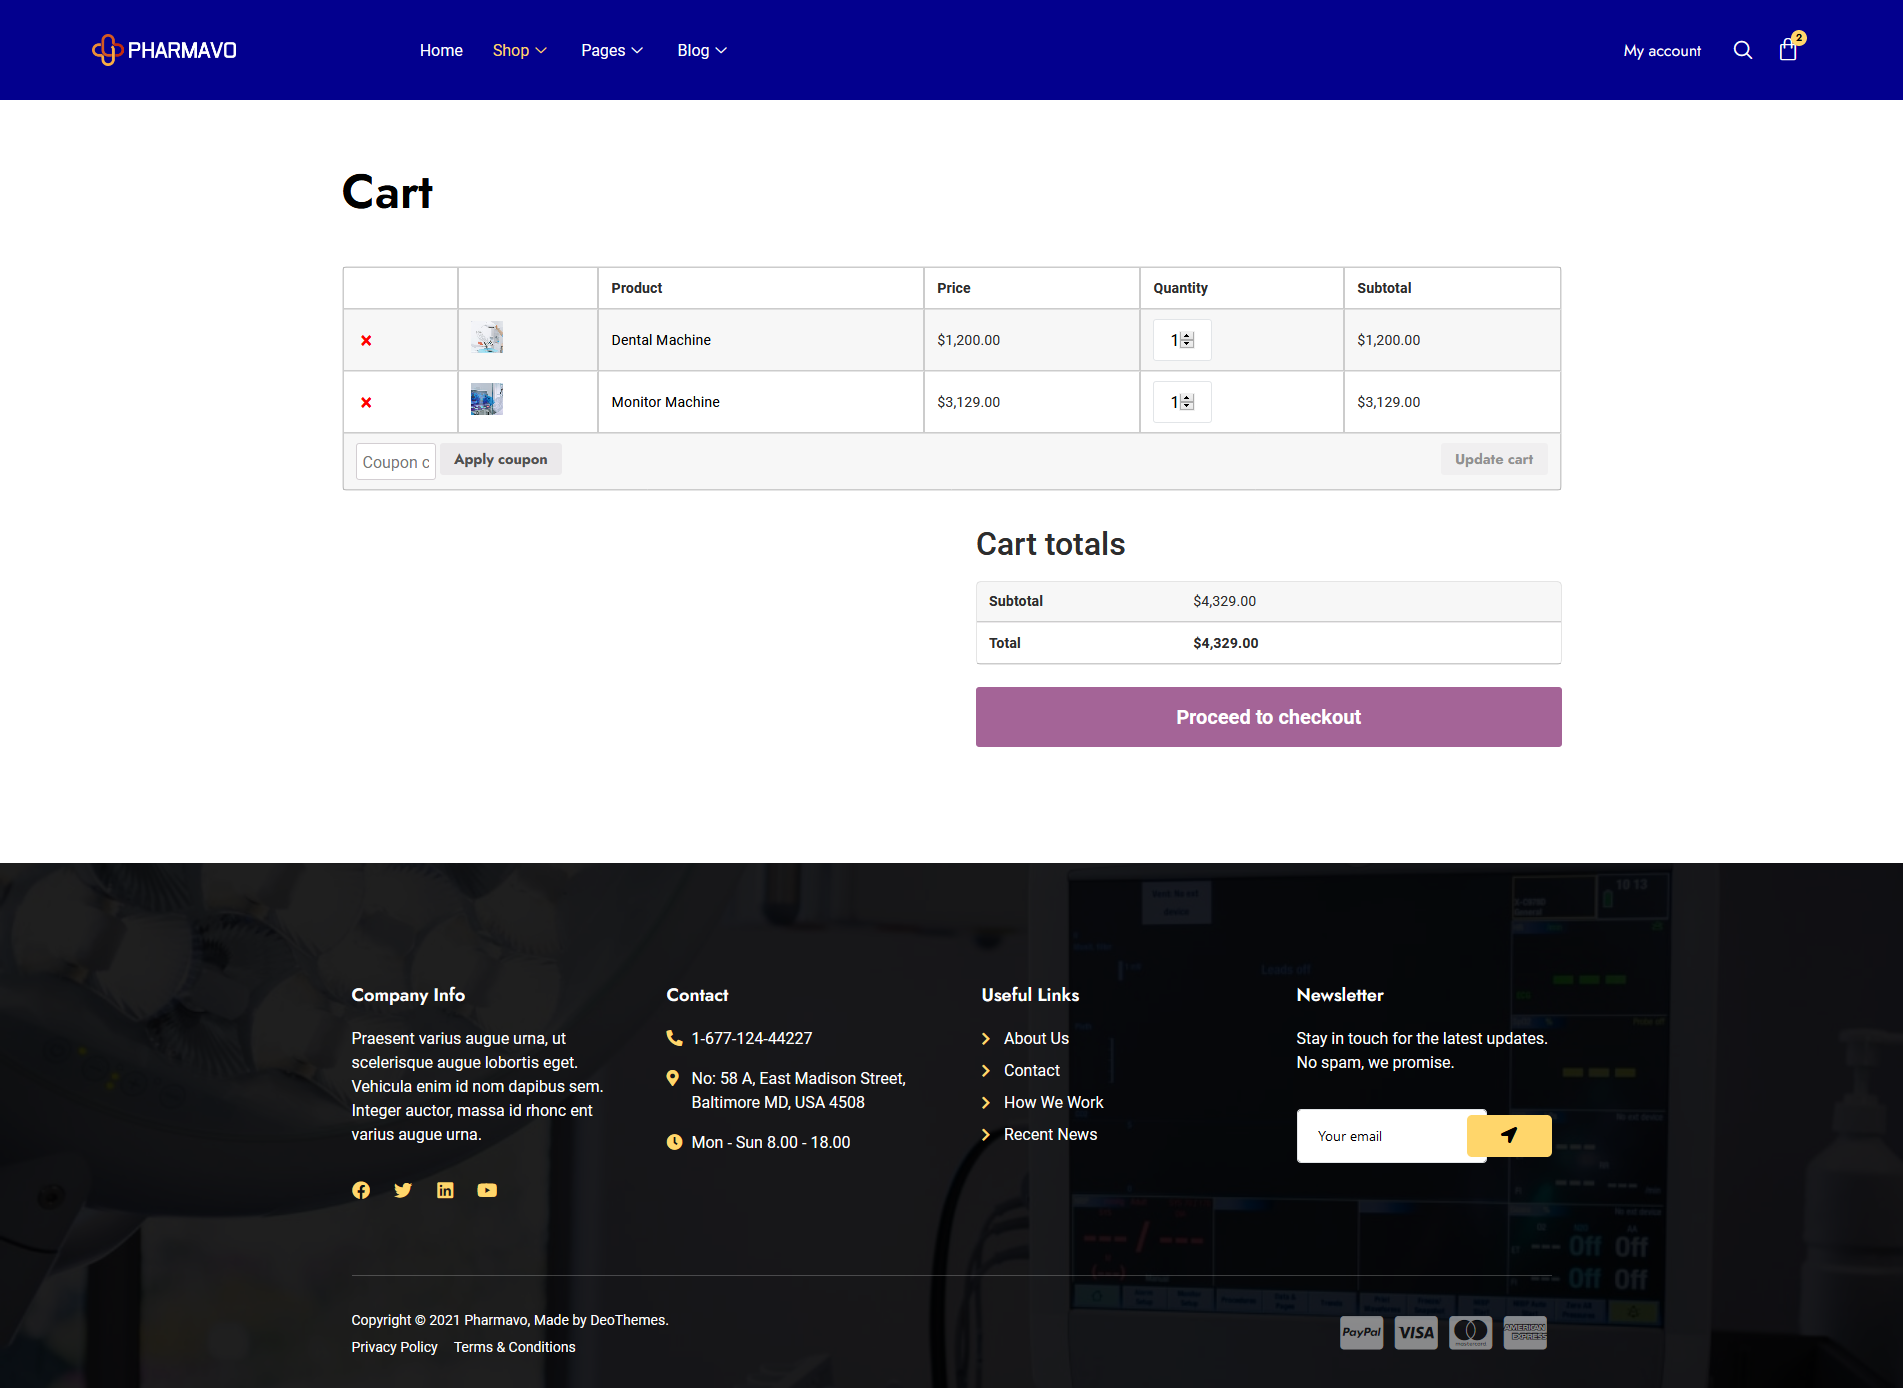1903x1388 pixels.
Task: Remove Monitor Machine from cart
Action: (366, 402)
